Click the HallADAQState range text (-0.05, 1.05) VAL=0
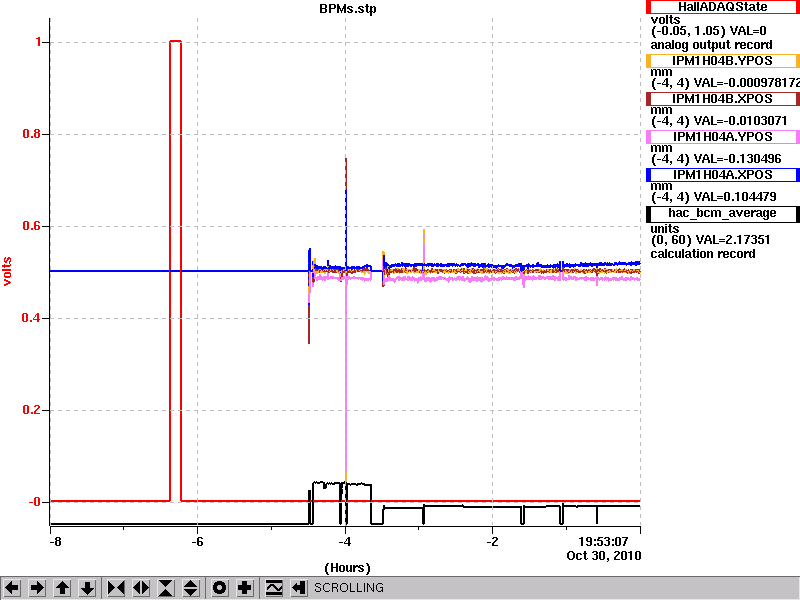The height and width of the screenshot is (600, 800). click(709, 31)
